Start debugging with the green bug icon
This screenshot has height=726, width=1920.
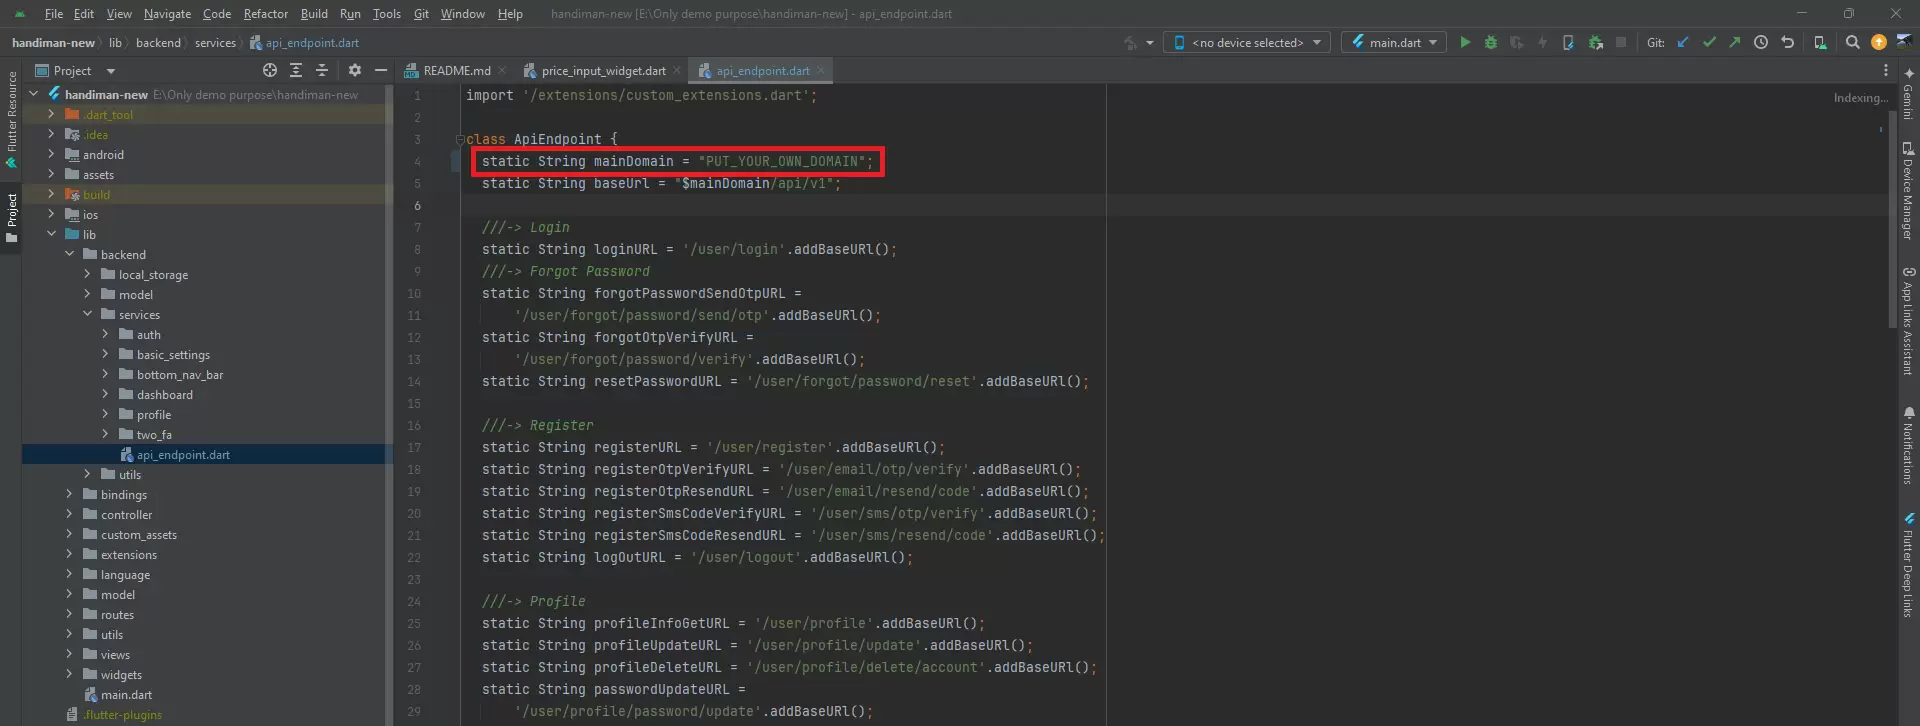click(1491, 42)
